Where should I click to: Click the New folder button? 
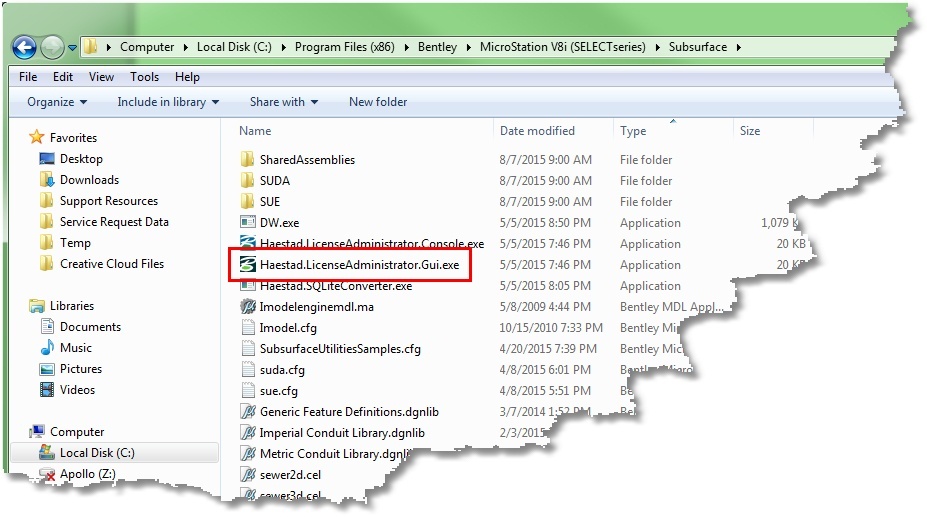pos(378,102)
